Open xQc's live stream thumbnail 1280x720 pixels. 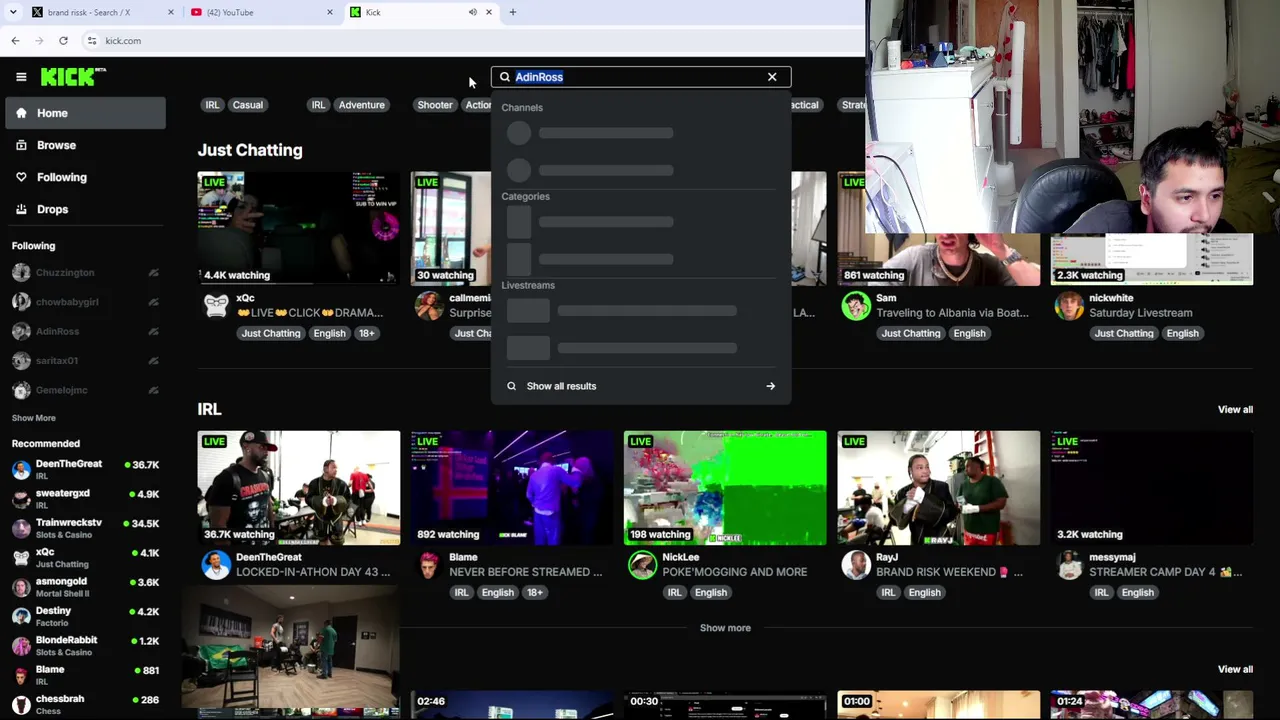pyautogui.click(x=298, y=228)
